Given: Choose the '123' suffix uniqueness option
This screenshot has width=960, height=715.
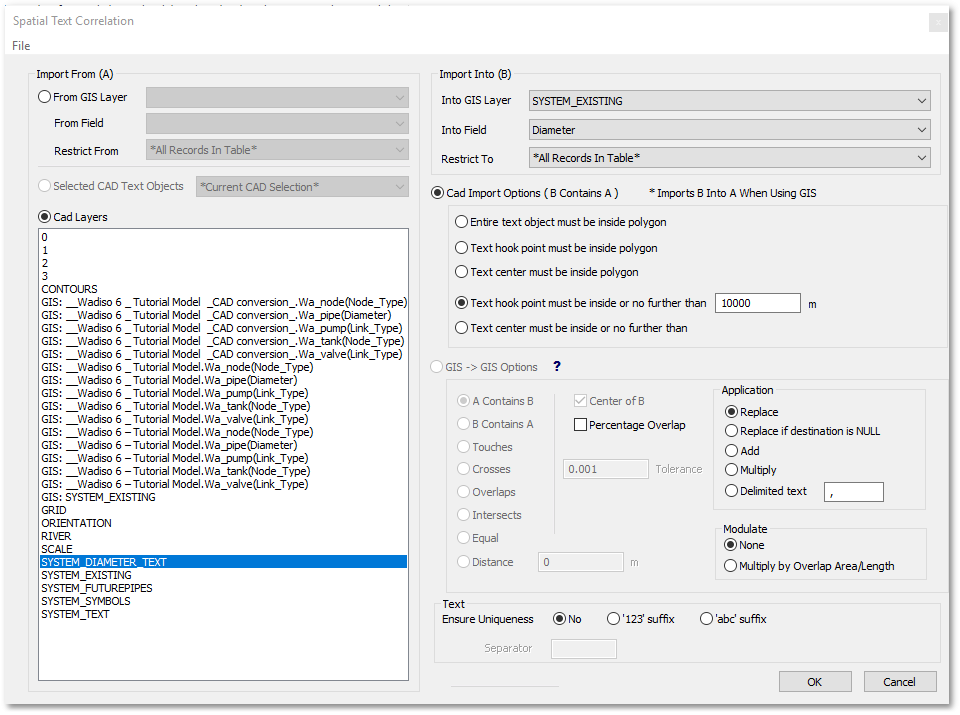Looking at the screenshot, I should tap(613, 619).
